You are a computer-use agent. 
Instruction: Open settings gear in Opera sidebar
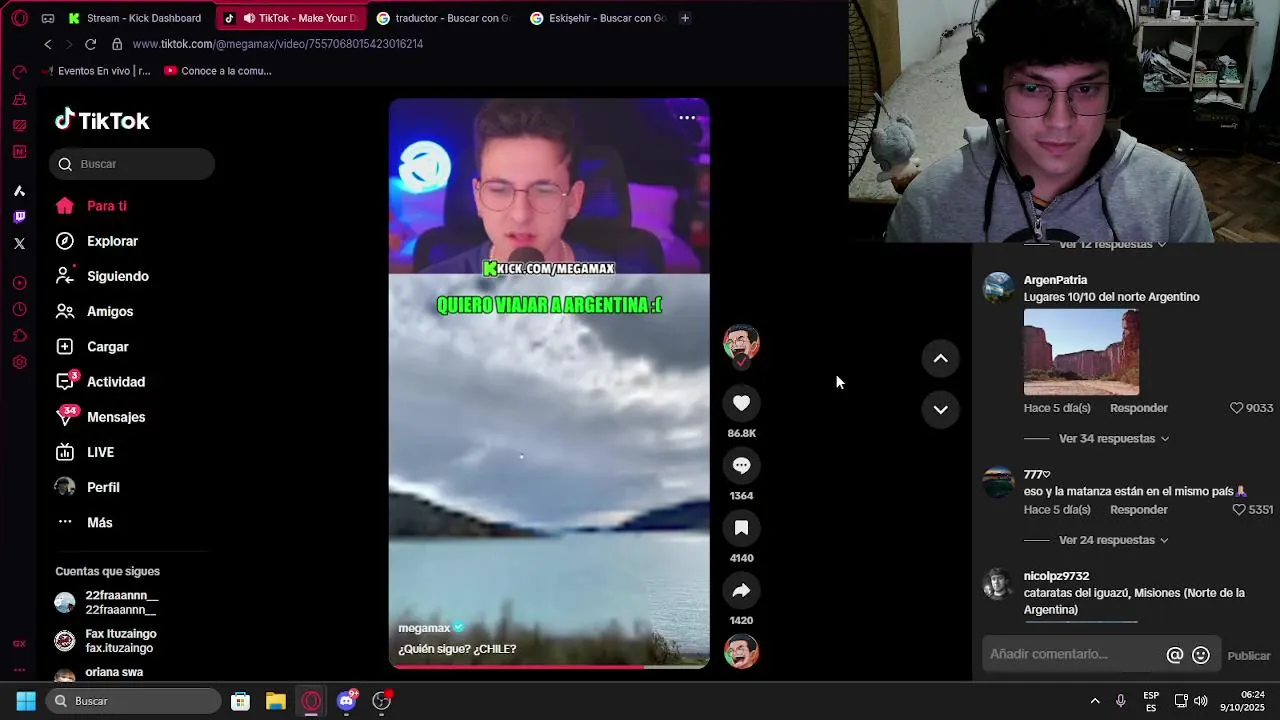coord(19,362)
